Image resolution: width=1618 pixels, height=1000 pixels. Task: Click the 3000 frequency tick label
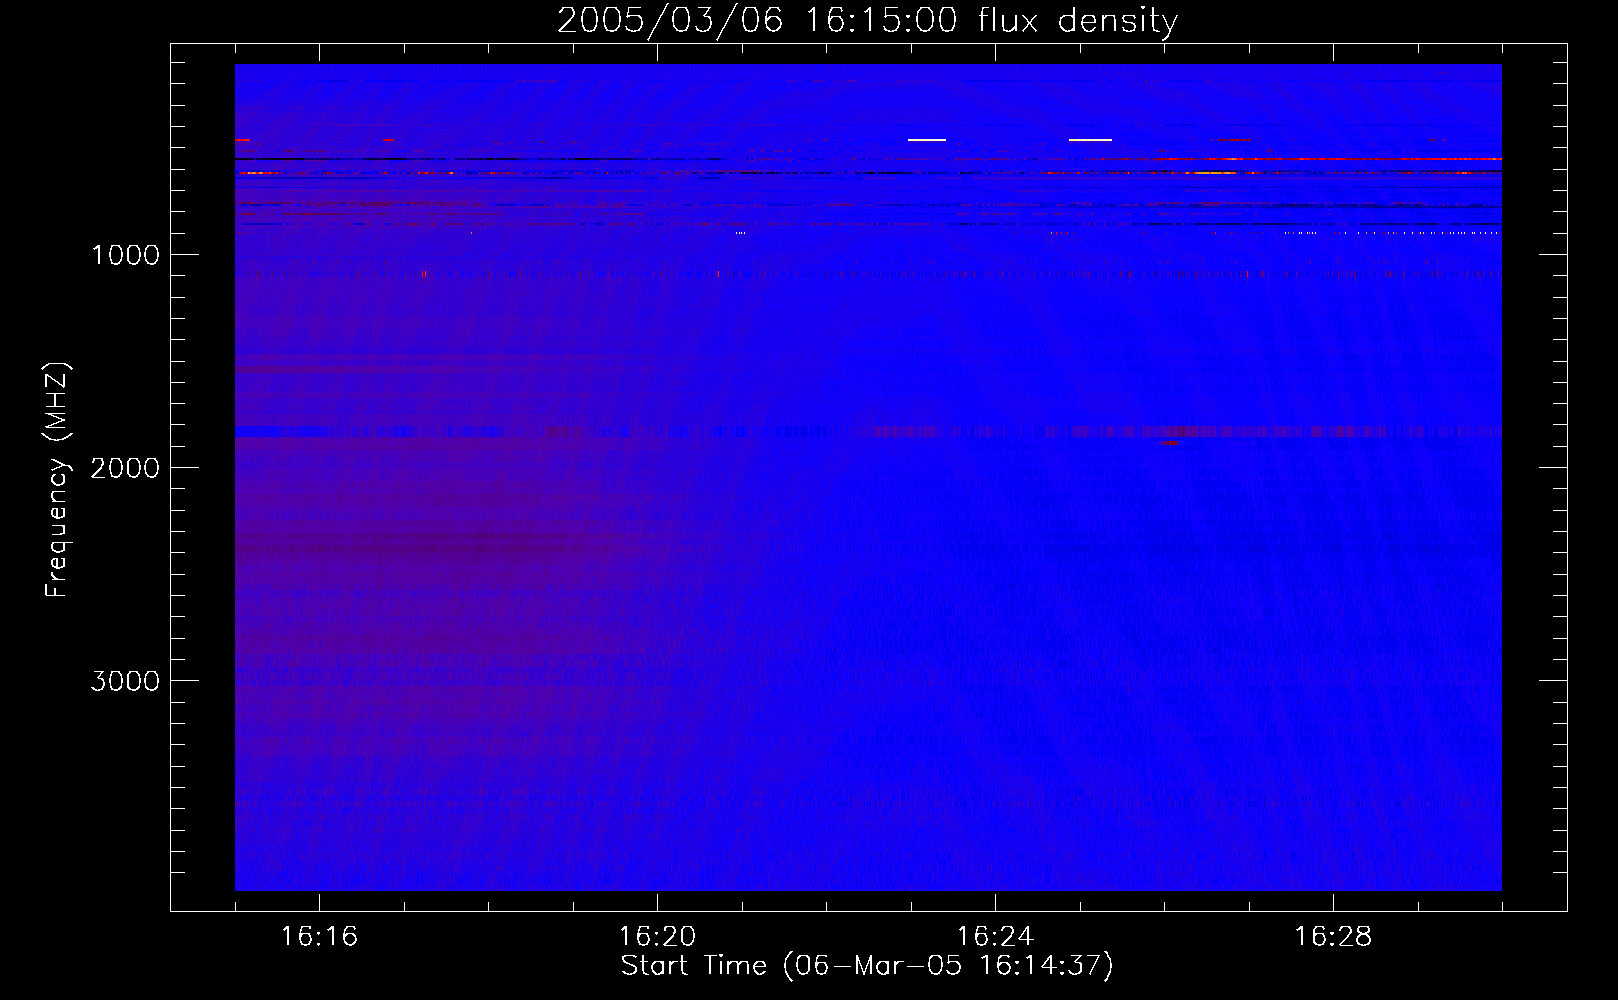click(125, 681)
